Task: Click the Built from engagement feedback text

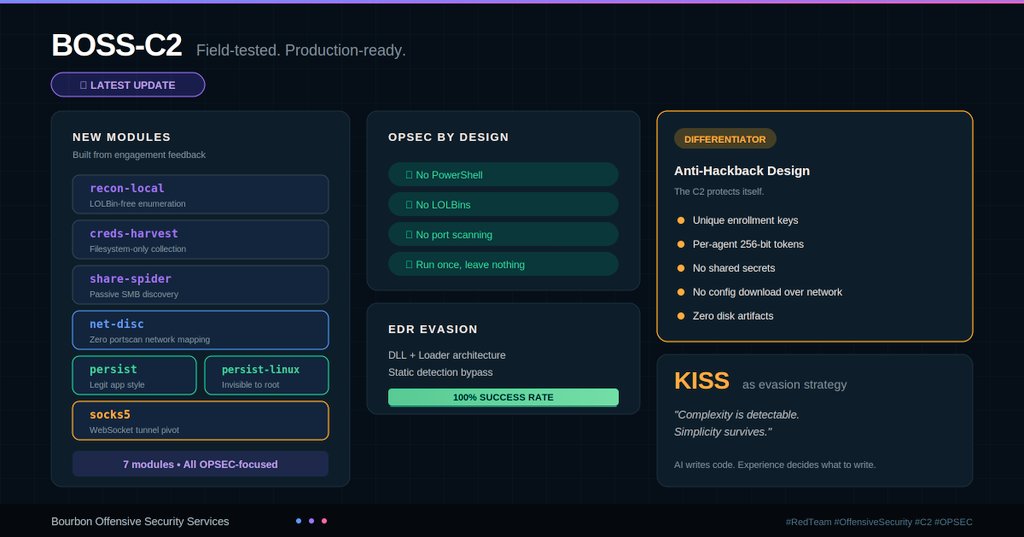Action: pyautogui.click(x=139, y=155)
